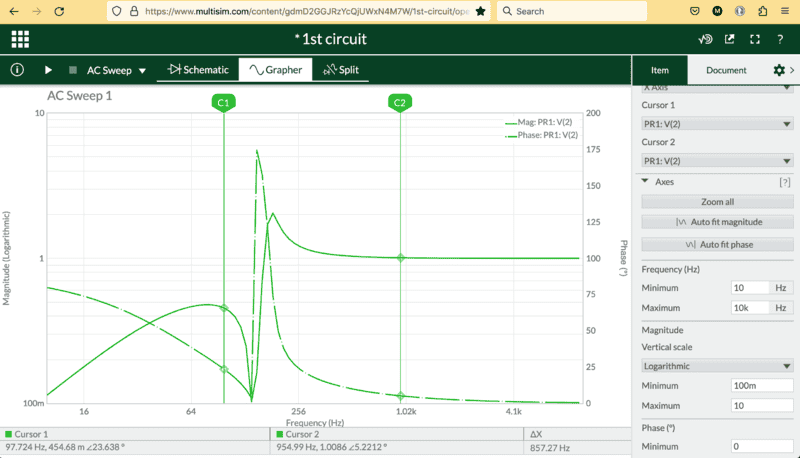Open the browser extensions puzzle icon
The width and height of the screenshot is (800, 458).
coord(762,11)
